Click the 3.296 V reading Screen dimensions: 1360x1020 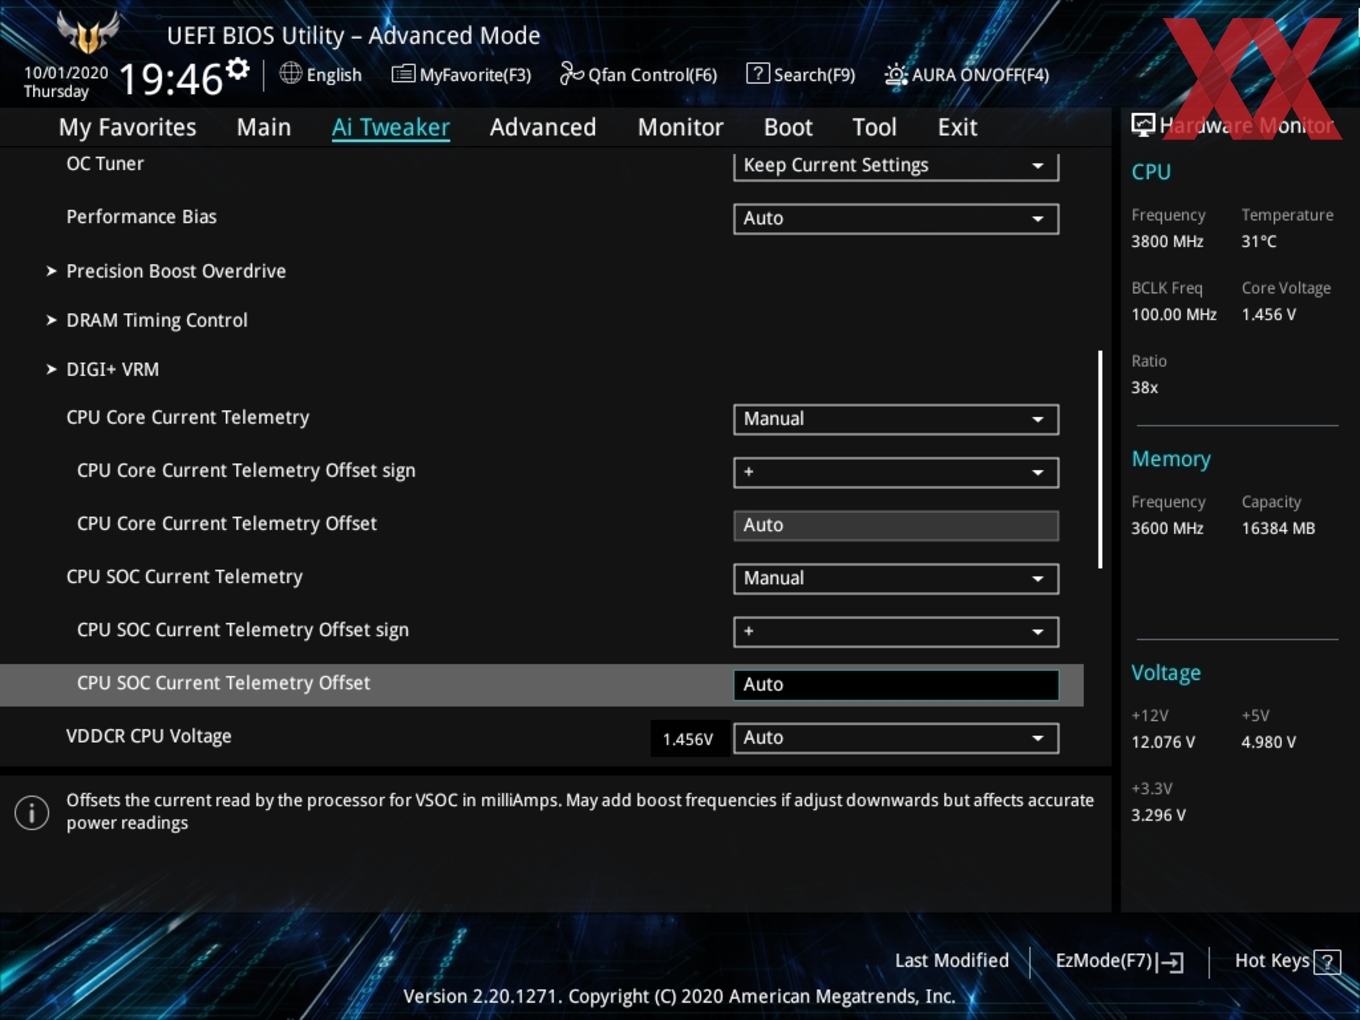pyautogui.click(x=1158, y=815)
